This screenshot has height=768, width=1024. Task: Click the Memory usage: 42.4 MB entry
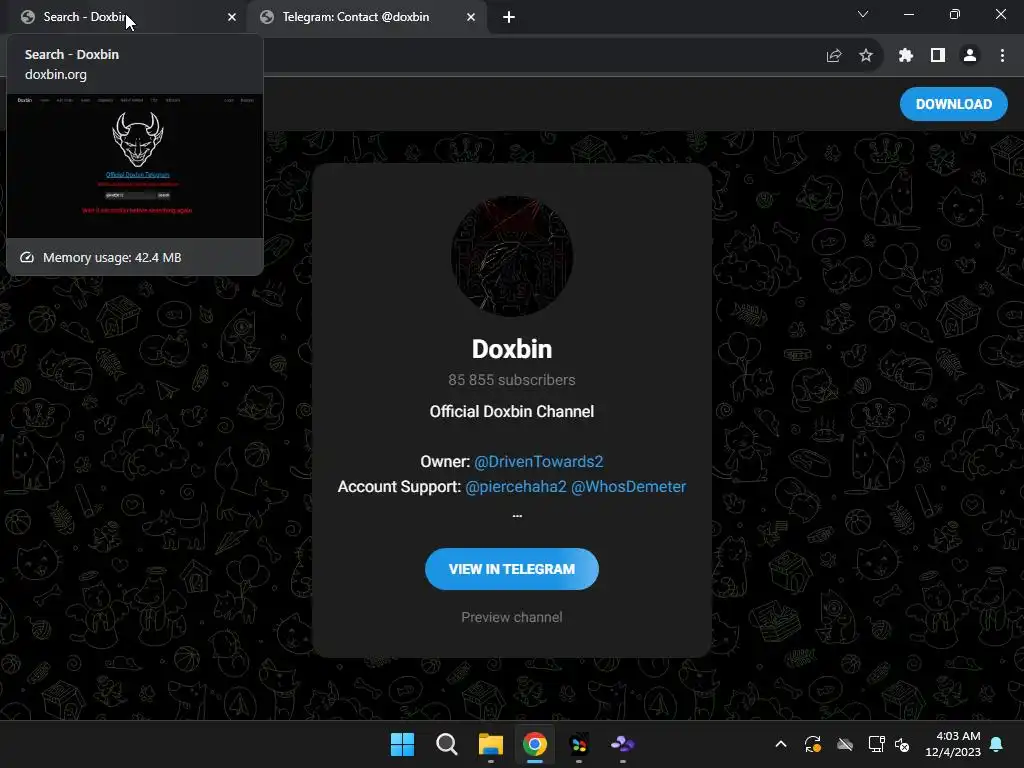point(135,257)
